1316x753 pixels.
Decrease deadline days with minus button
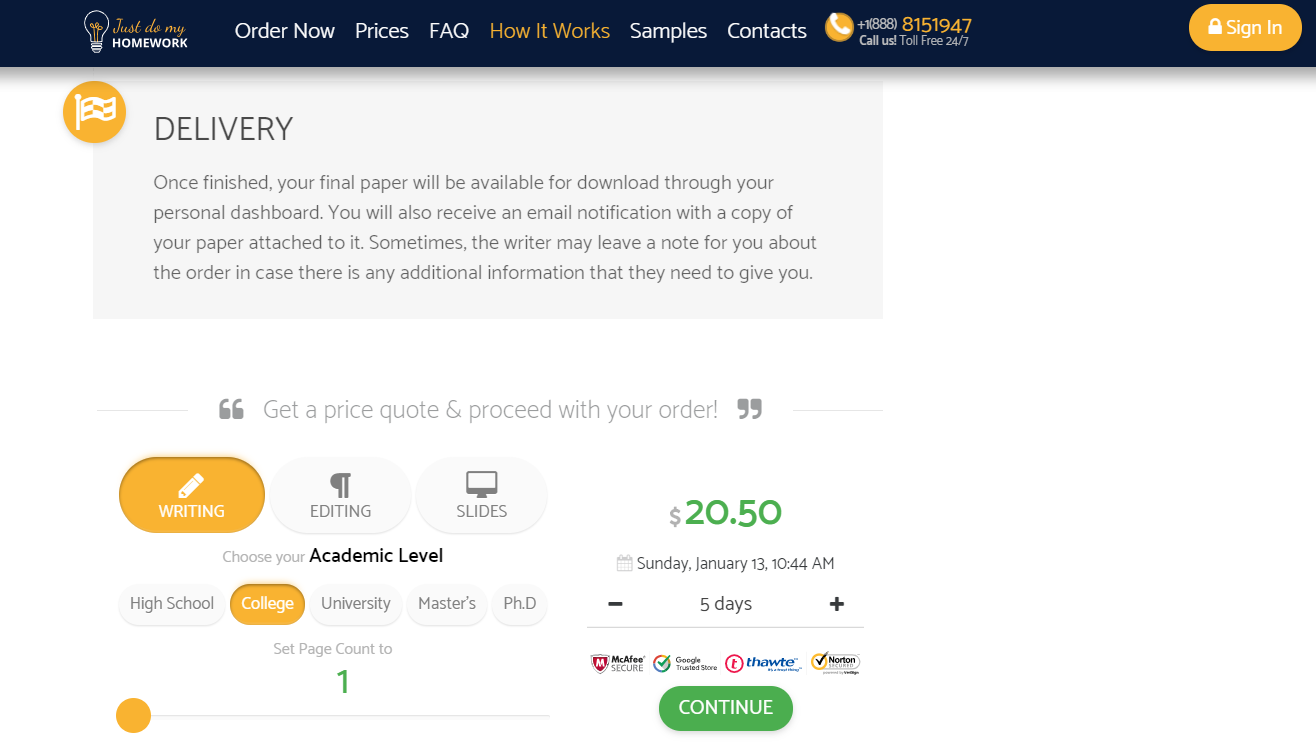tap(615, 604)
